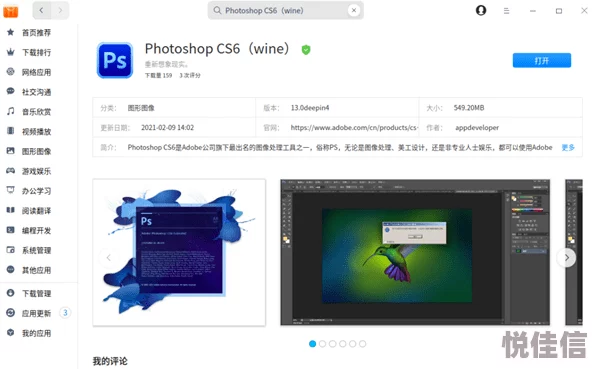This screenshot has width=594, height=369.
Task: Go forward with the right arrow button
Action: pos(60,11)
